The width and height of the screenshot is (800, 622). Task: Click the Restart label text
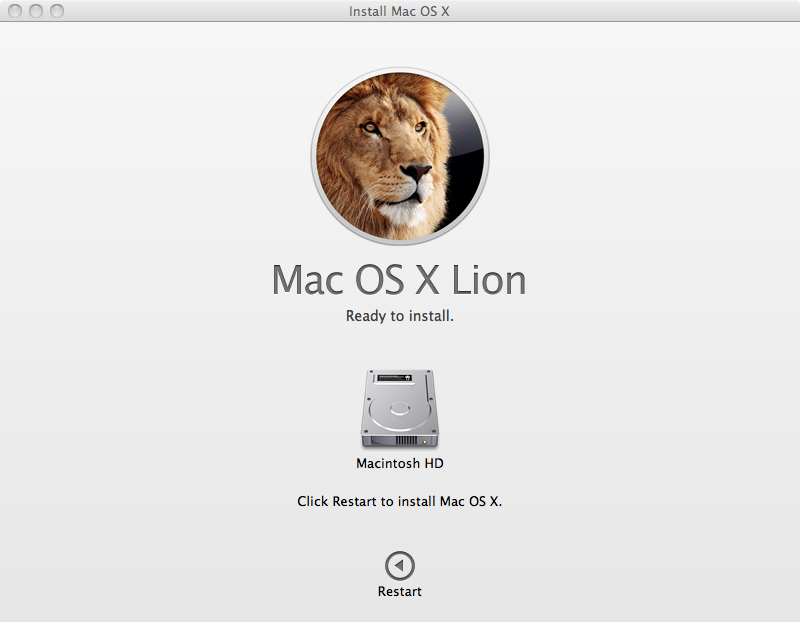(x=400, y=591)
